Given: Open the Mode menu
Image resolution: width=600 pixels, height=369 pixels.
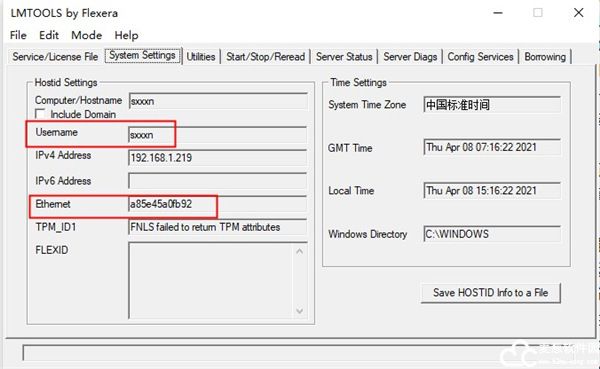Looking at the screenshot, I should coord(86,35).
